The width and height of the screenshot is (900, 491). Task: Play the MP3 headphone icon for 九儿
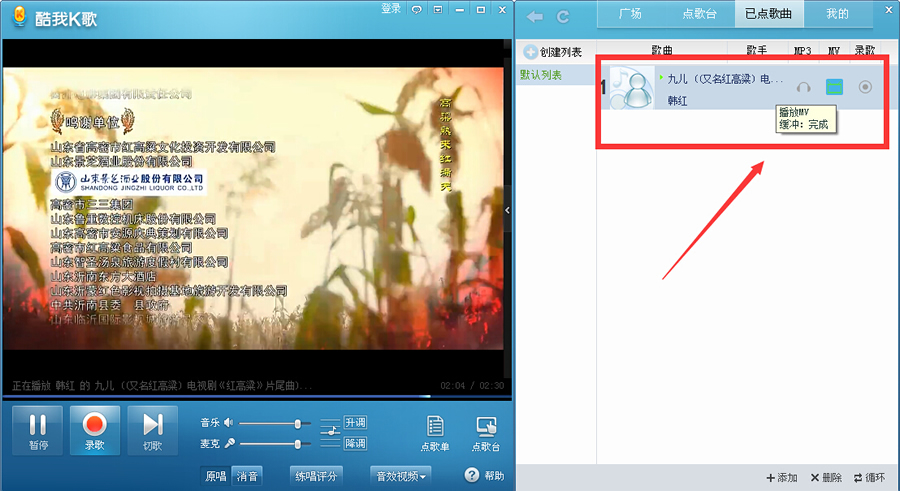pyautogui.click(x=803, y=88)
